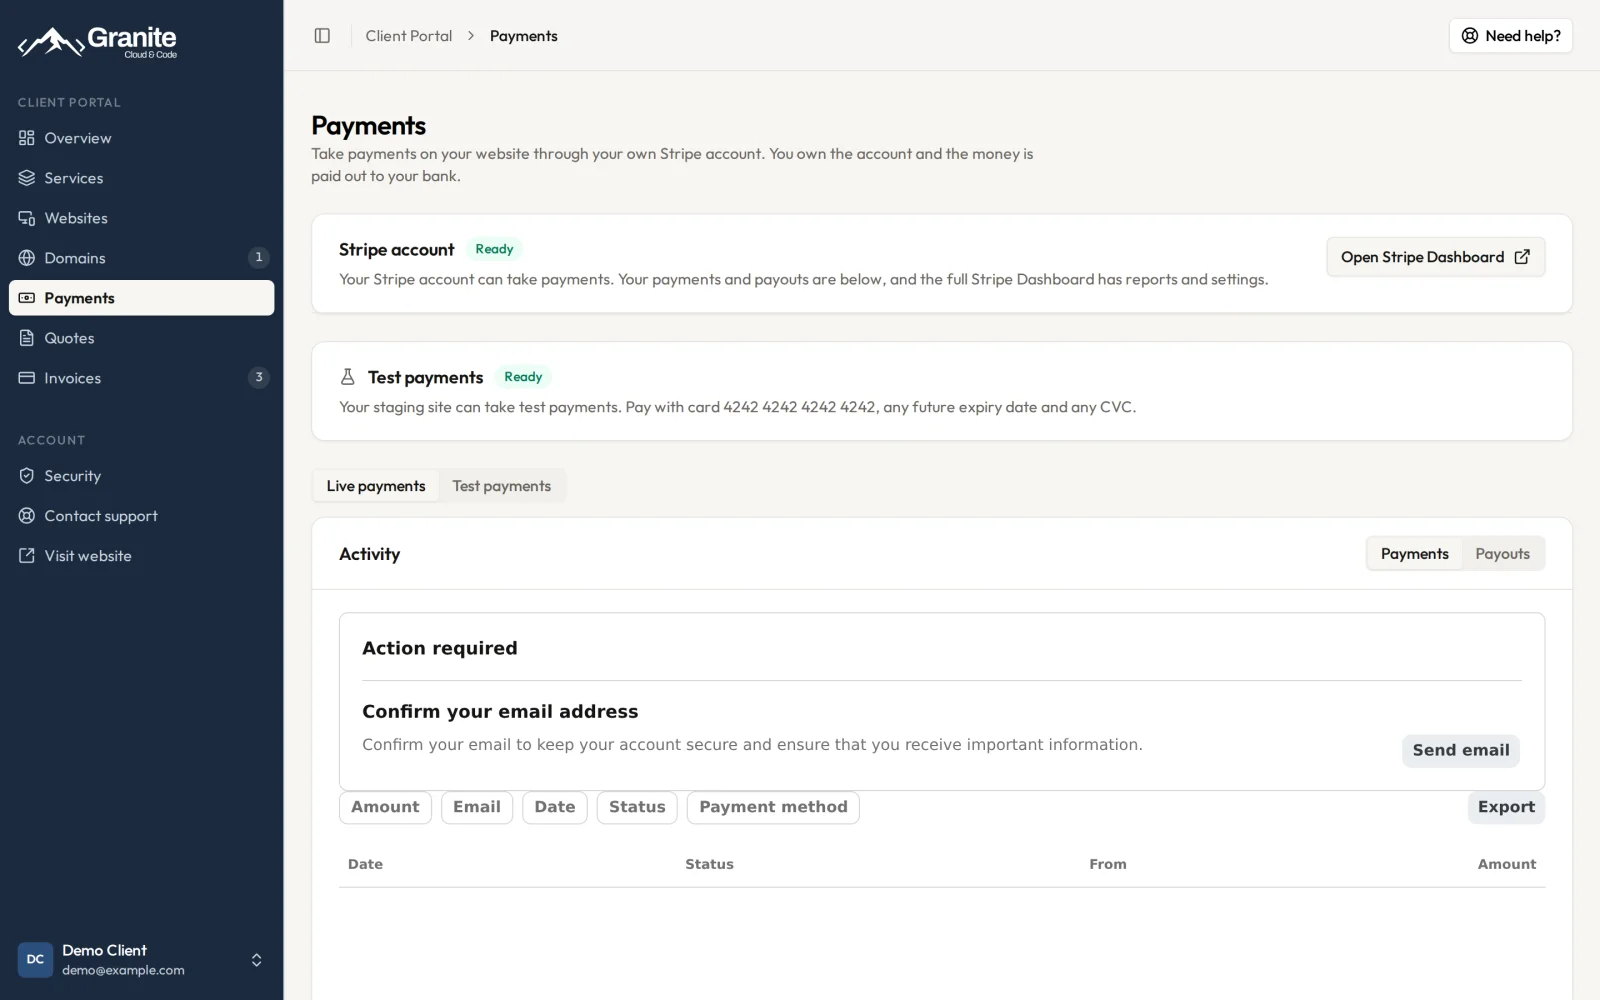1600x1000 pixels.
Task: Click the Contact support lifebuoy icon
Action: 27,516
